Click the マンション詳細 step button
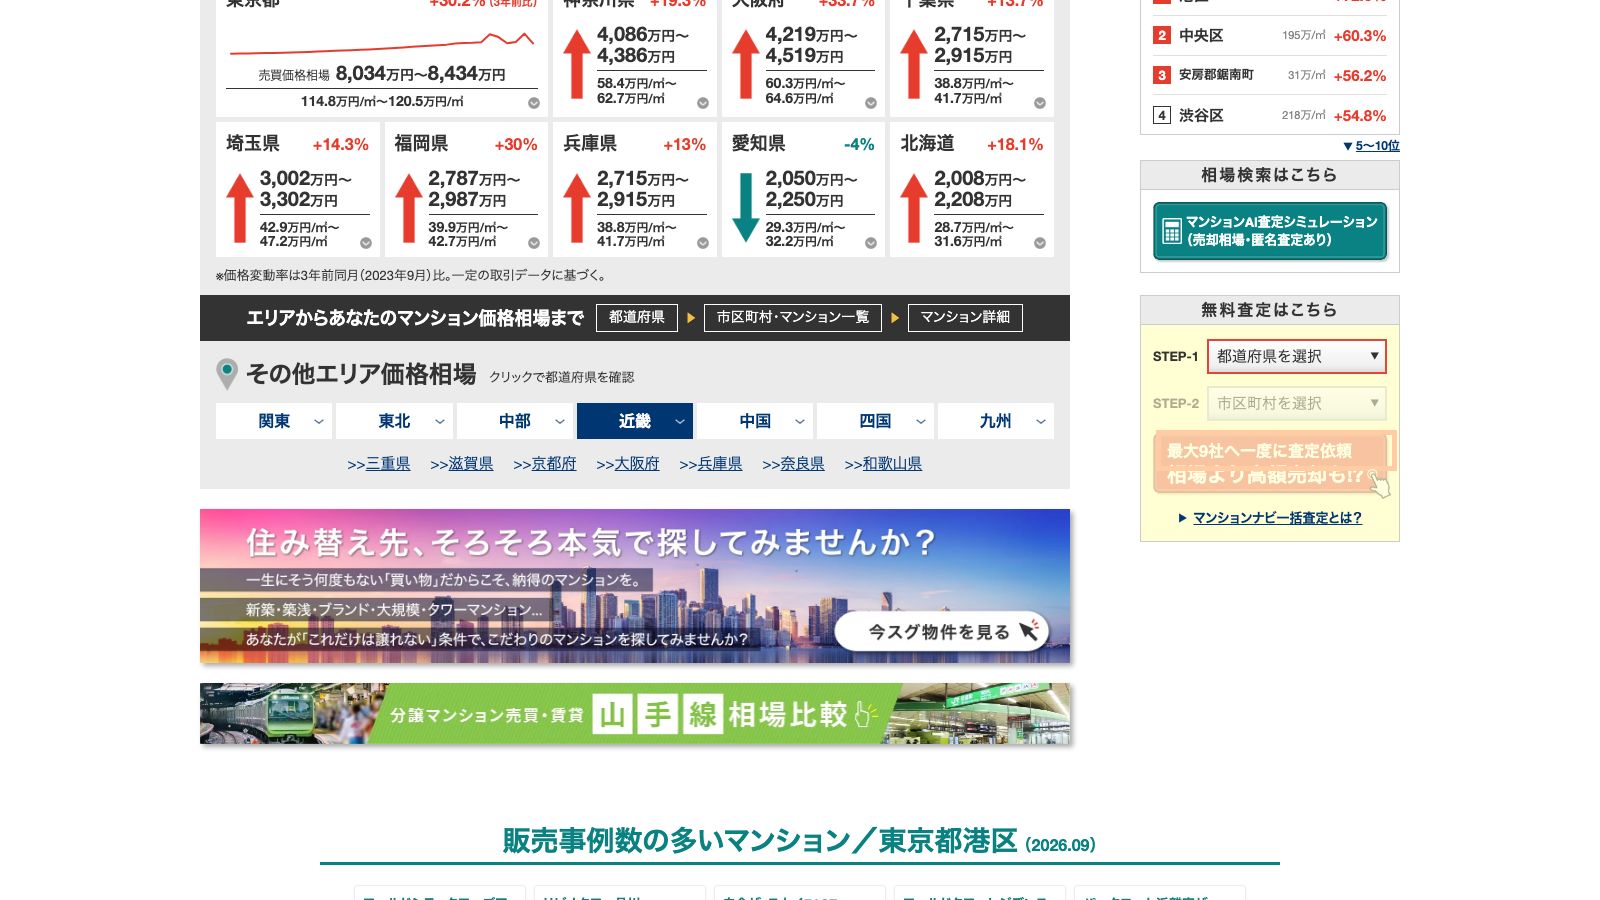The width and height of the screenshot is (1600, 900). click(x=965, y=317)
